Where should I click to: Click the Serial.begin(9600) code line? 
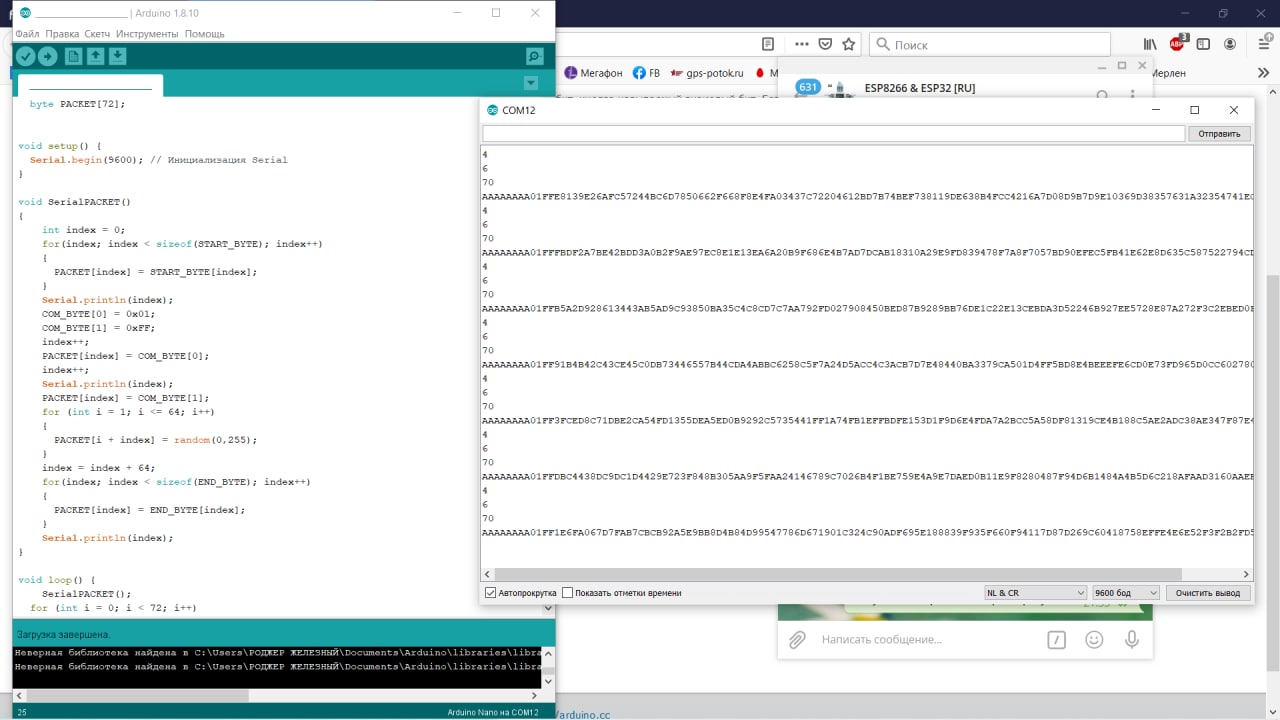pyautogui.click(x=158, y=160)
